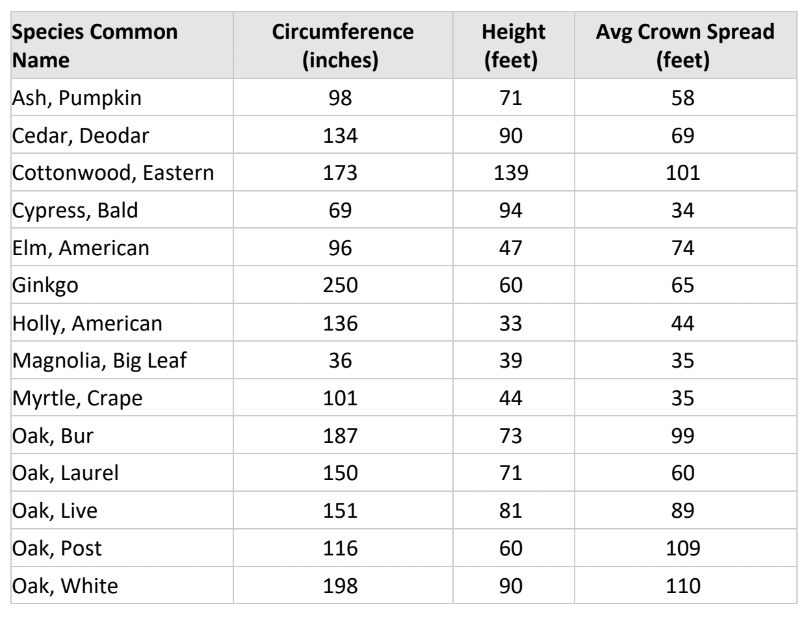Click Oak, Laurel circumference value 150
This screenshot has width=810, height=619.
point(343,473)
